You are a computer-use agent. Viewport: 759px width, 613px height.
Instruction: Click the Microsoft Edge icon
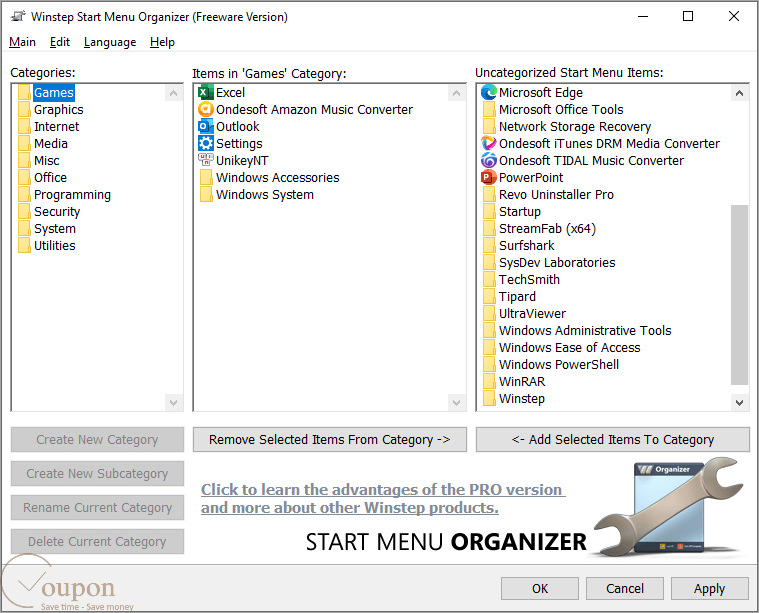click(x=489, y=92)
